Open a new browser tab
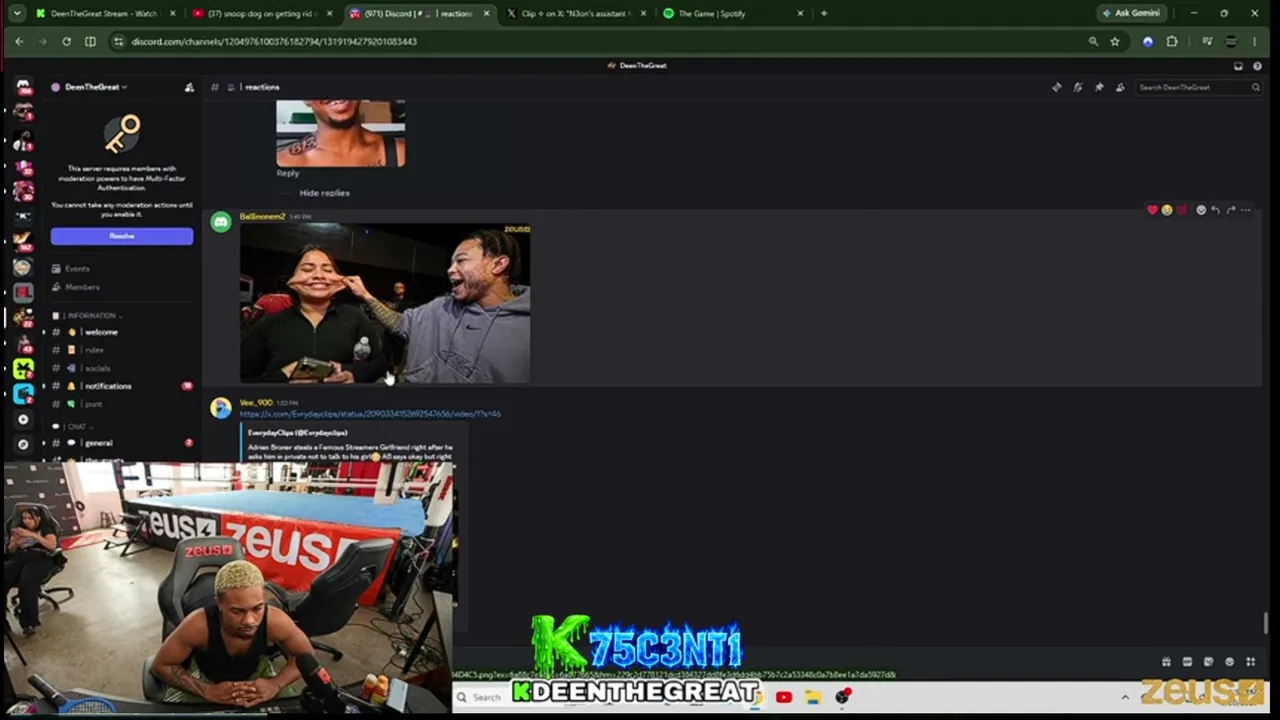Viewport: 1280px width, 720px height. point(824,13)
